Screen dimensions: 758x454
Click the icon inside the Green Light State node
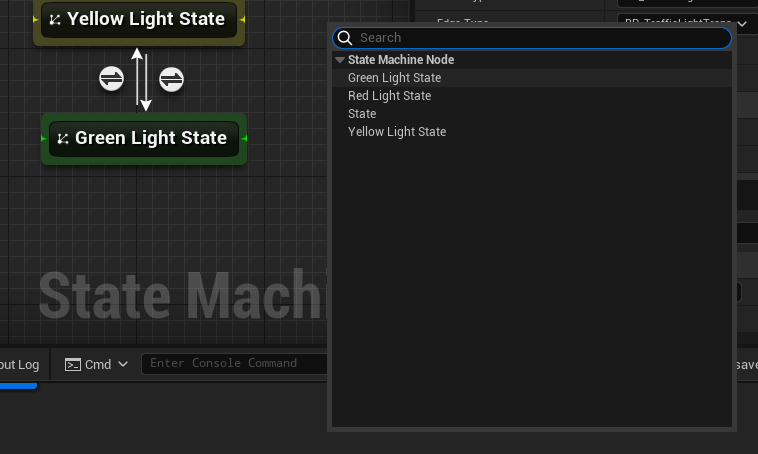pos(63,139)
